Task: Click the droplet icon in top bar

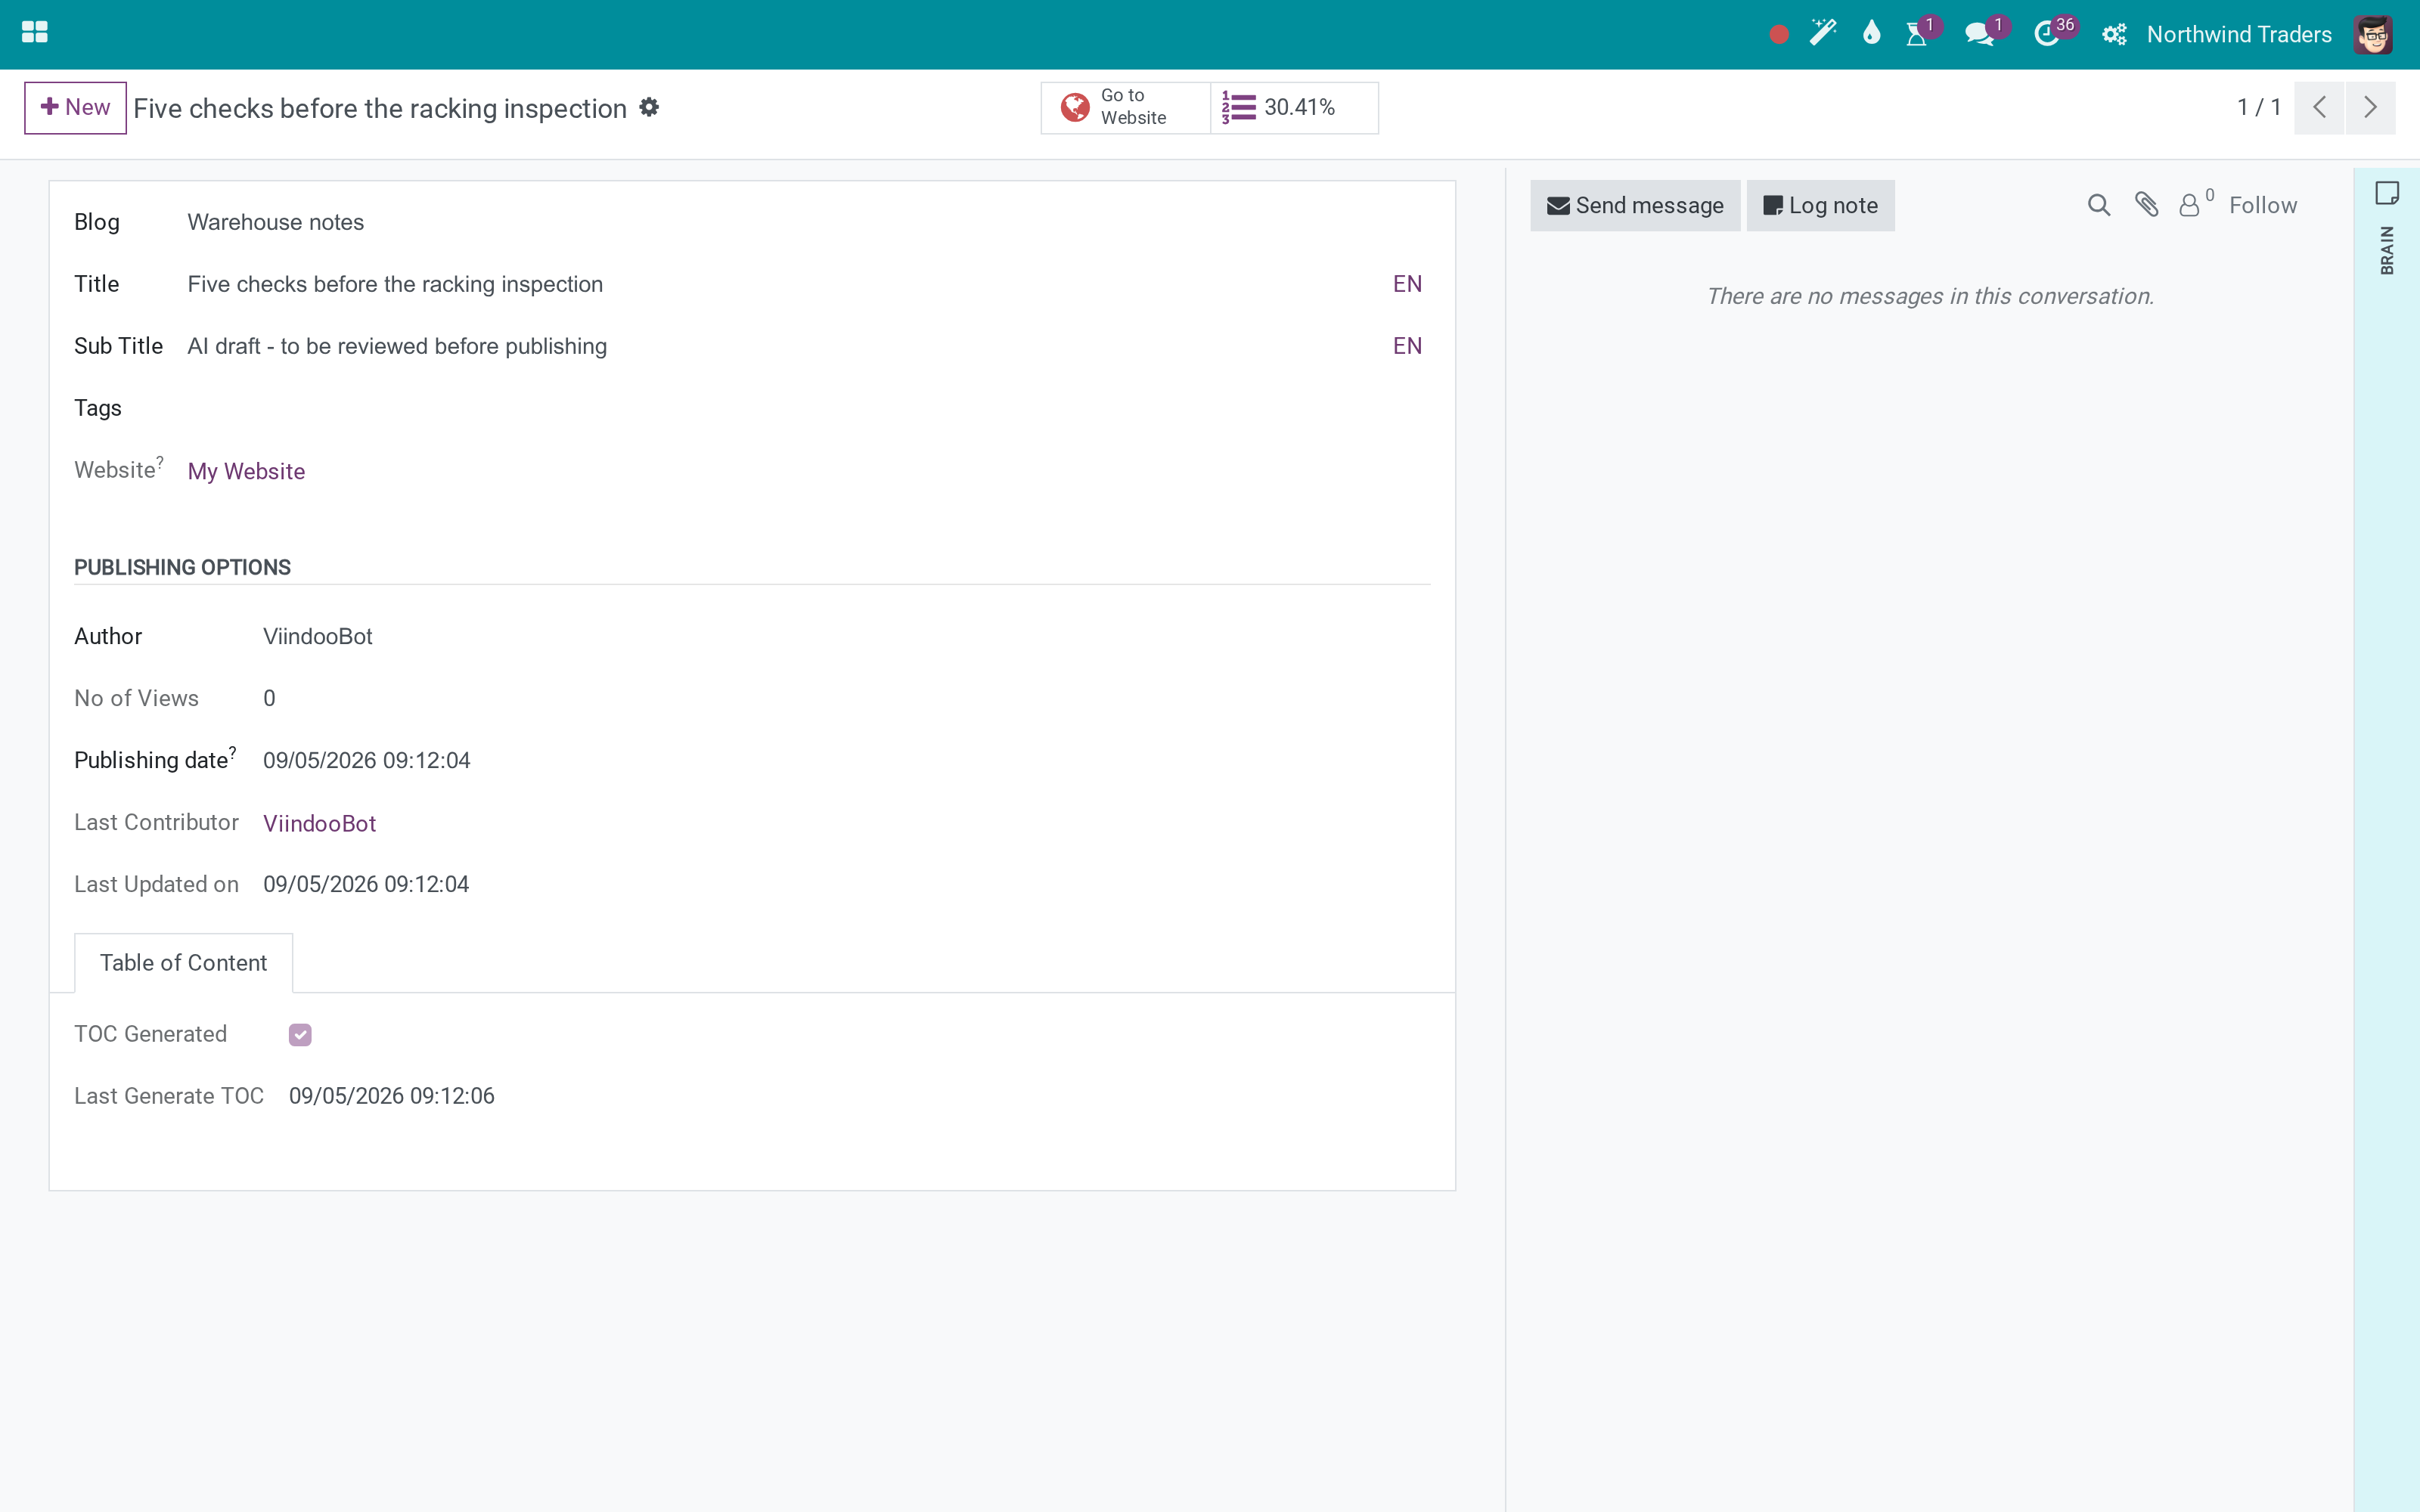Action: pos(1871,33)
